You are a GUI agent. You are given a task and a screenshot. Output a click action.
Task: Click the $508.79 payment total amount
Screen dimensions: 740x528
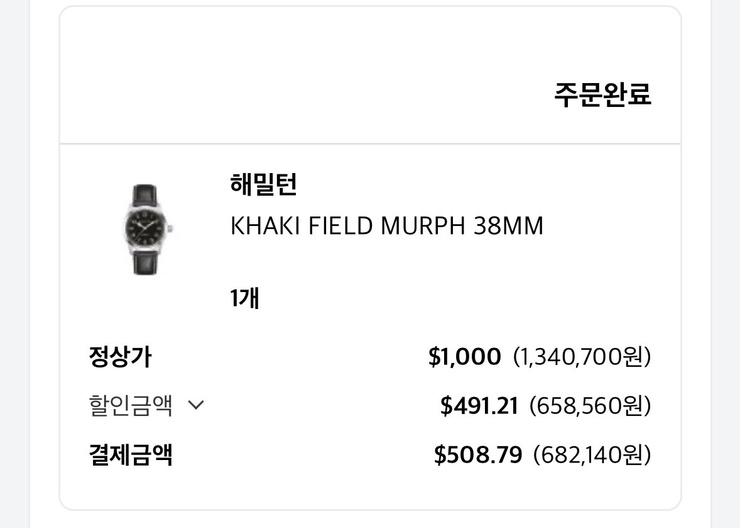[478, 455]
